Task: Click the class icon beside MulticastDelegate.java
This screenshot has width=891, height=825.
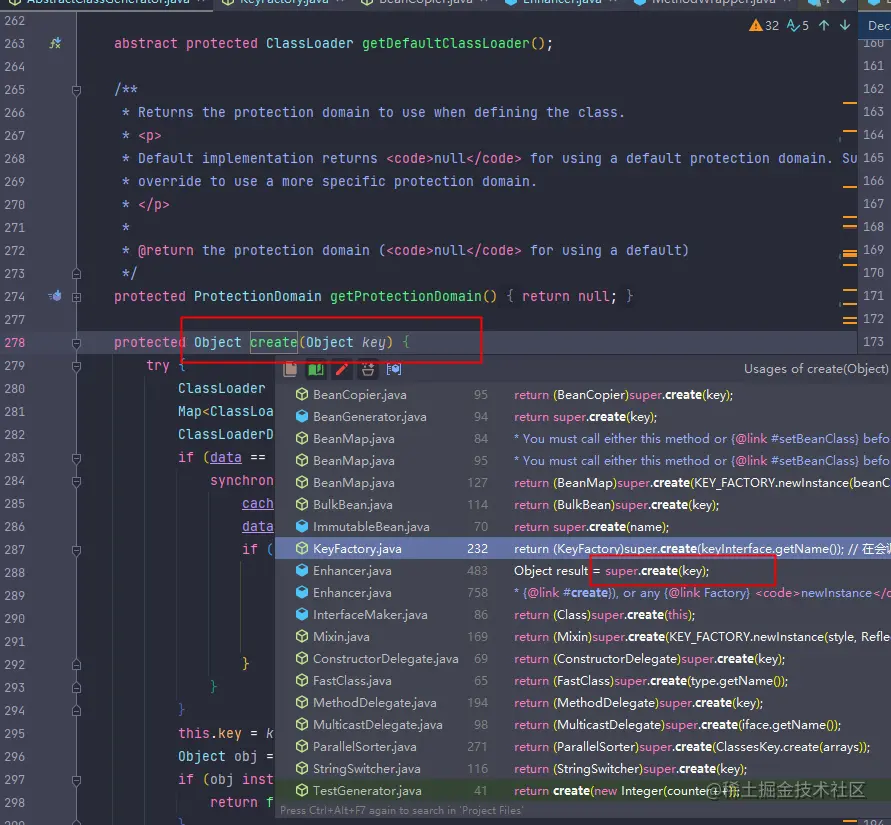Action: click(302, 724)
